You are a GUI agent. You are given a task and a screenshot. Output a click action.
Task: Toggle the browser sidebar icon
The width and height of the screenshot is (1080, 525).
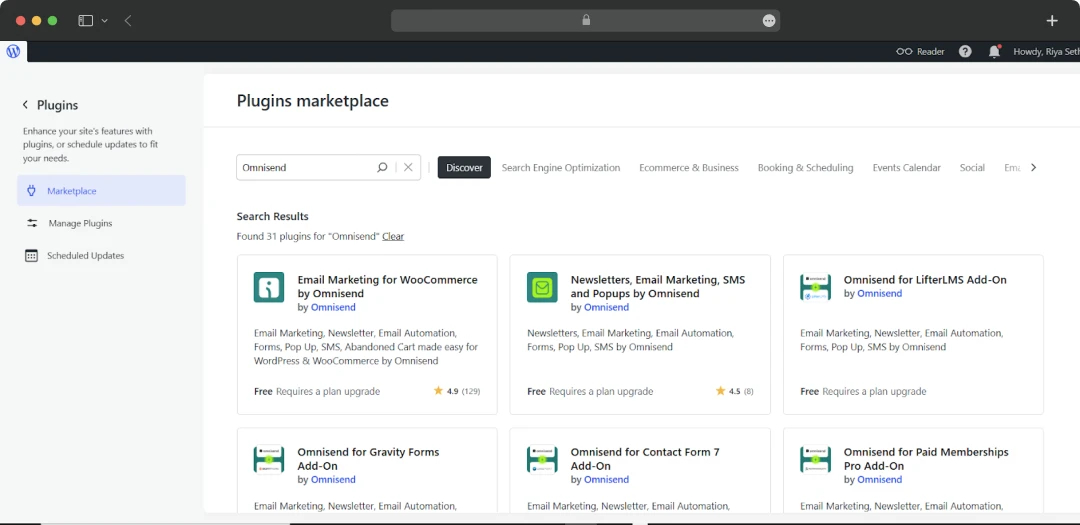(85, 21)
